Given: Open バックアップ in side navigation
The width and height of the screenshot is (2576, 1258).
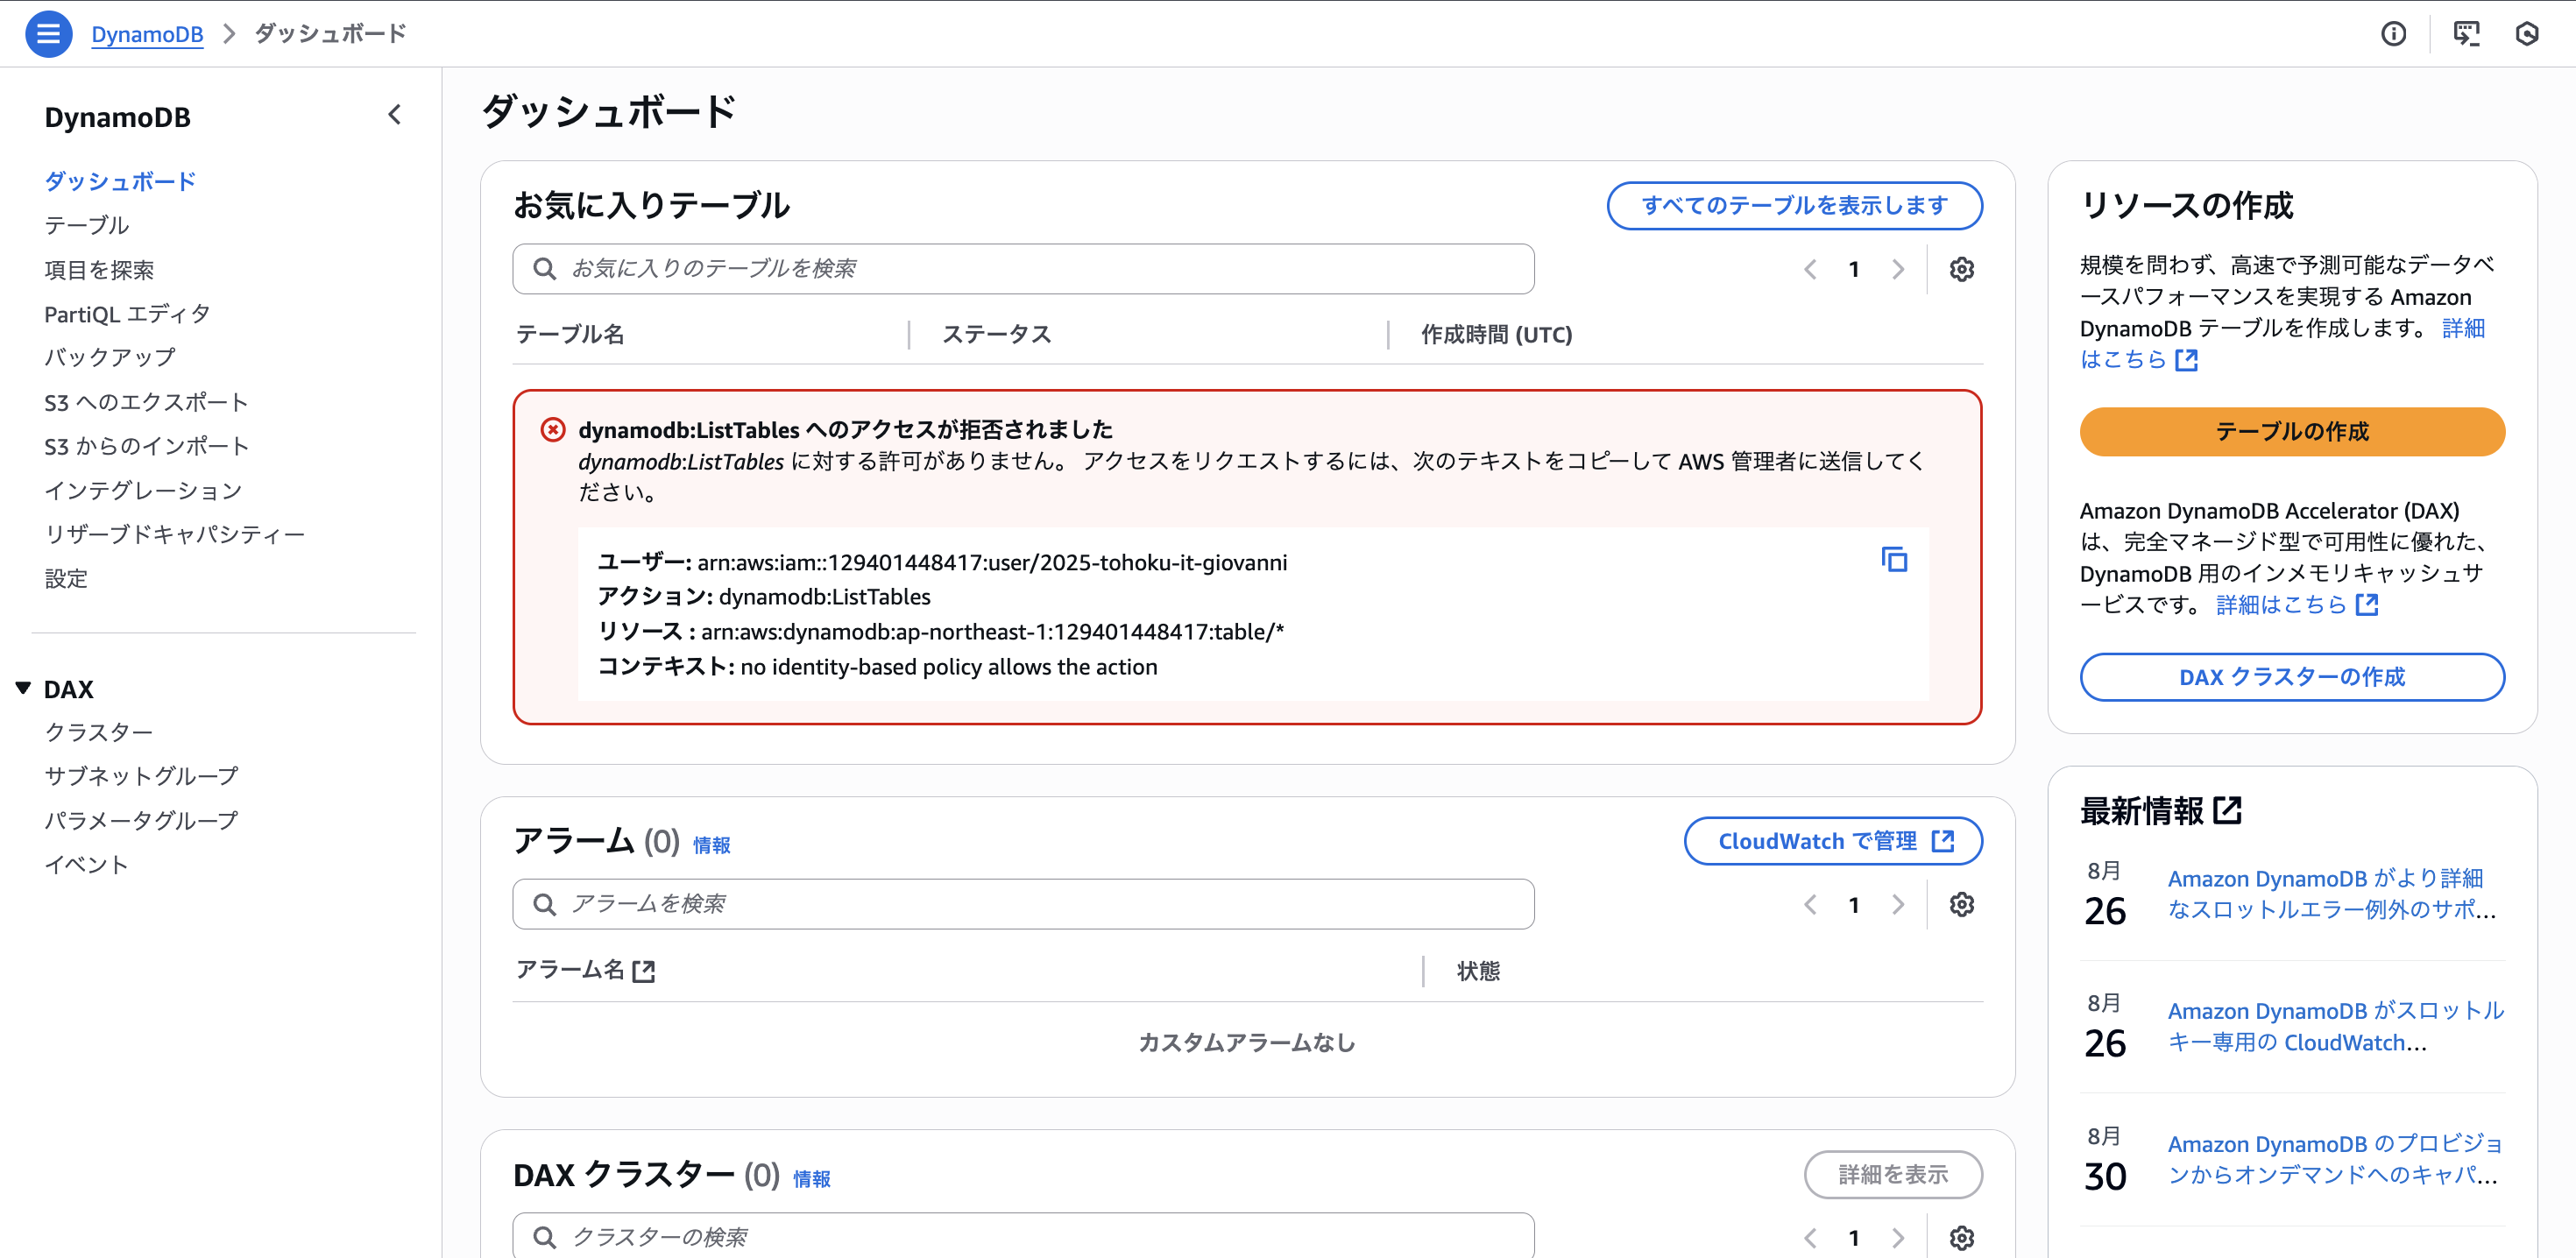Looking at the screenshot, I should [110, 357].
